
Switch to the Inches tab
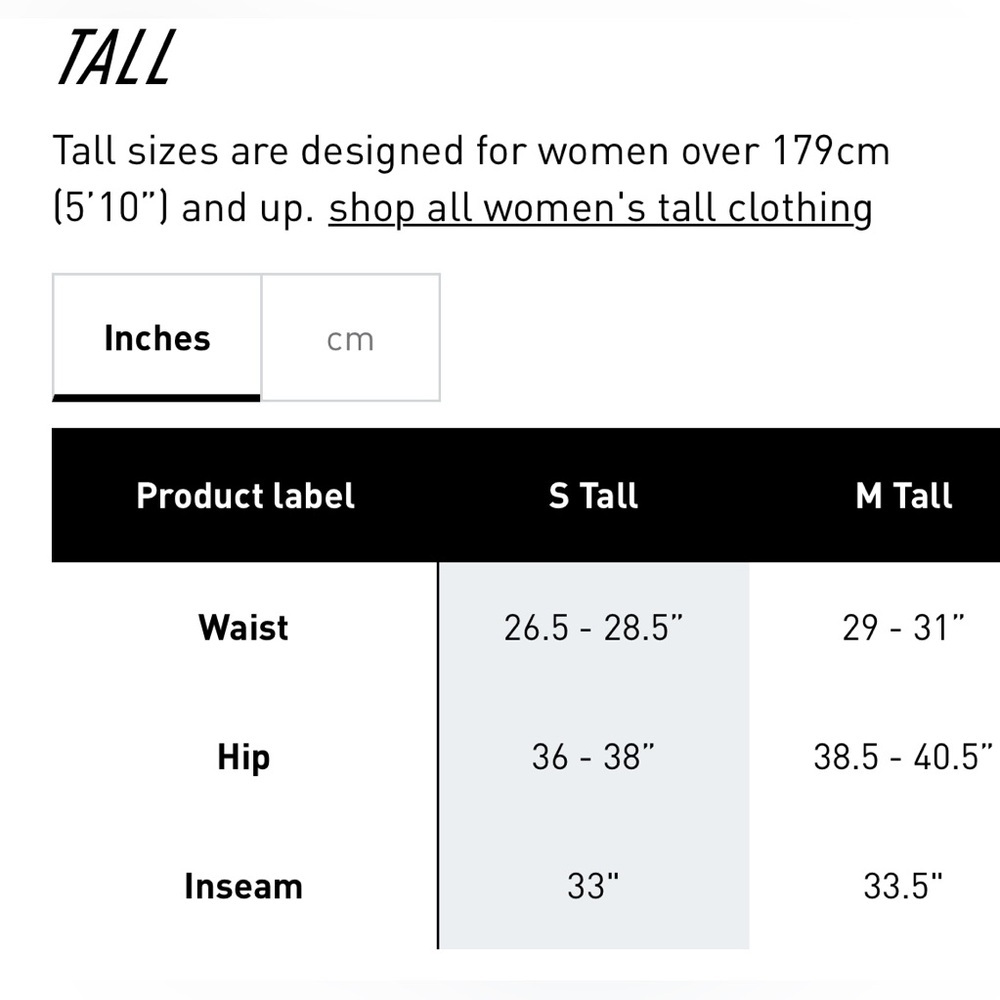pyautogui.click(x=157, y=338)
